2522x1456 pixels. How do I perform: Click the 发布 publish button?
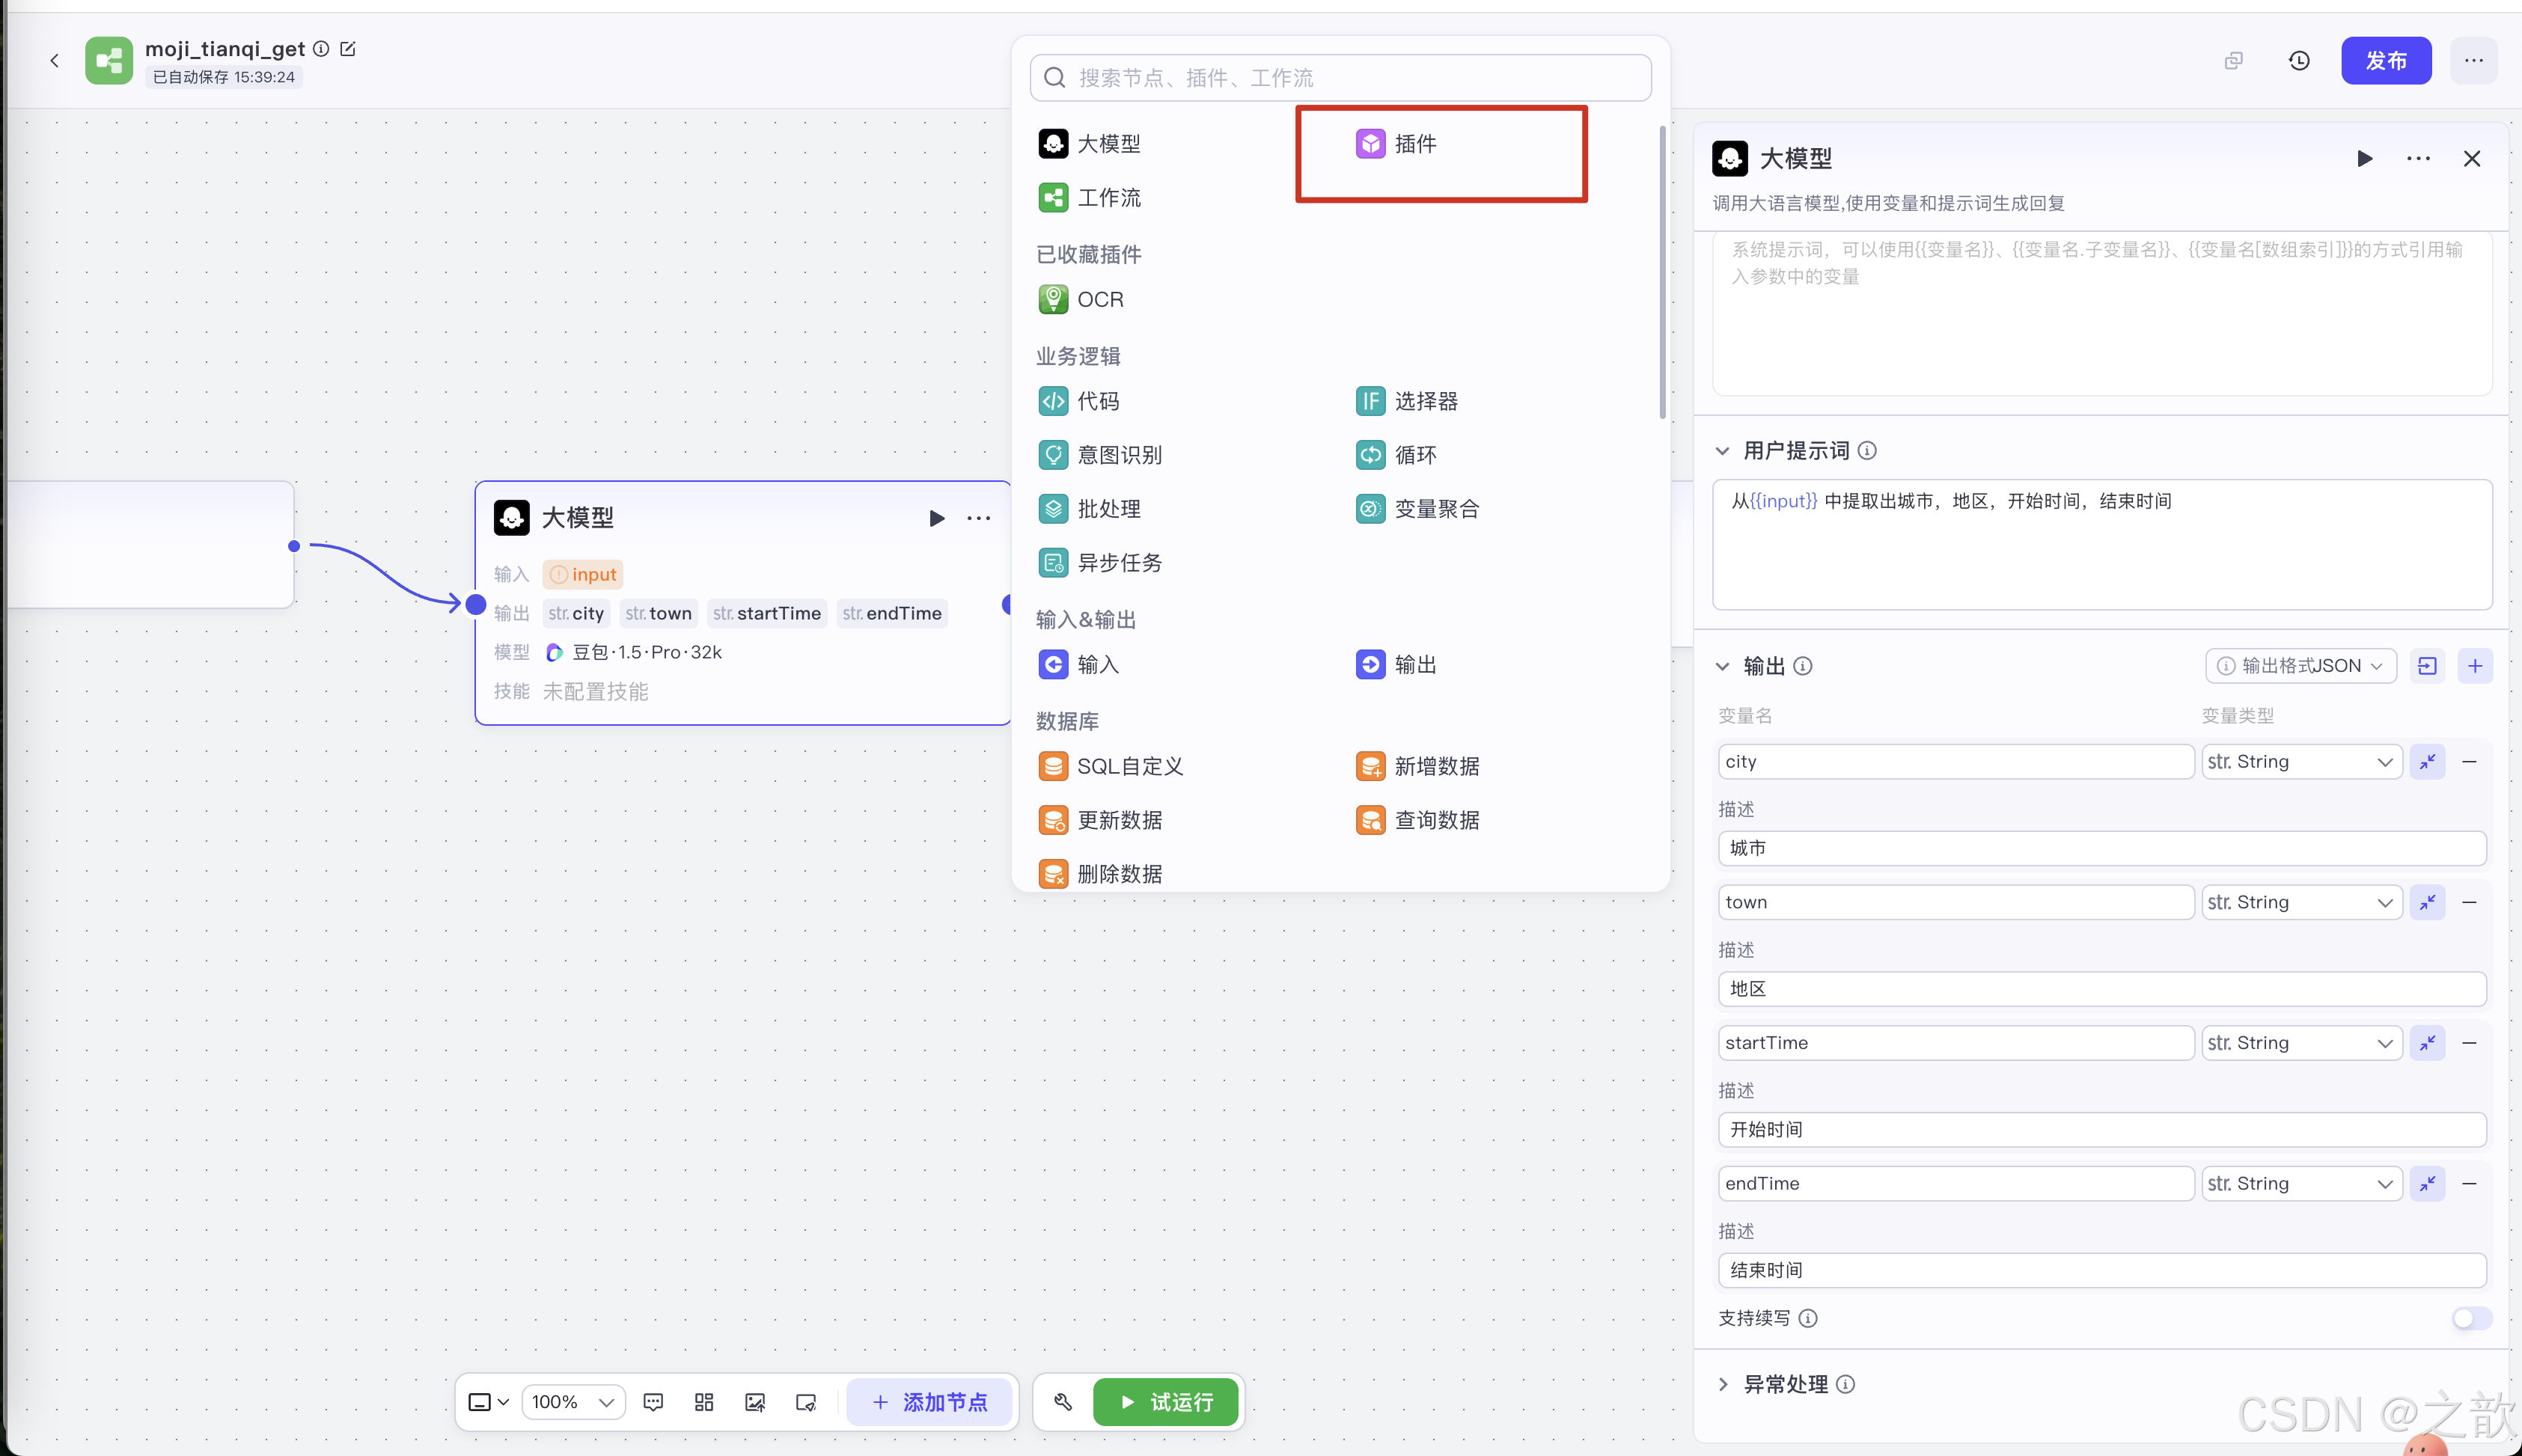(x=2387, y=60)
